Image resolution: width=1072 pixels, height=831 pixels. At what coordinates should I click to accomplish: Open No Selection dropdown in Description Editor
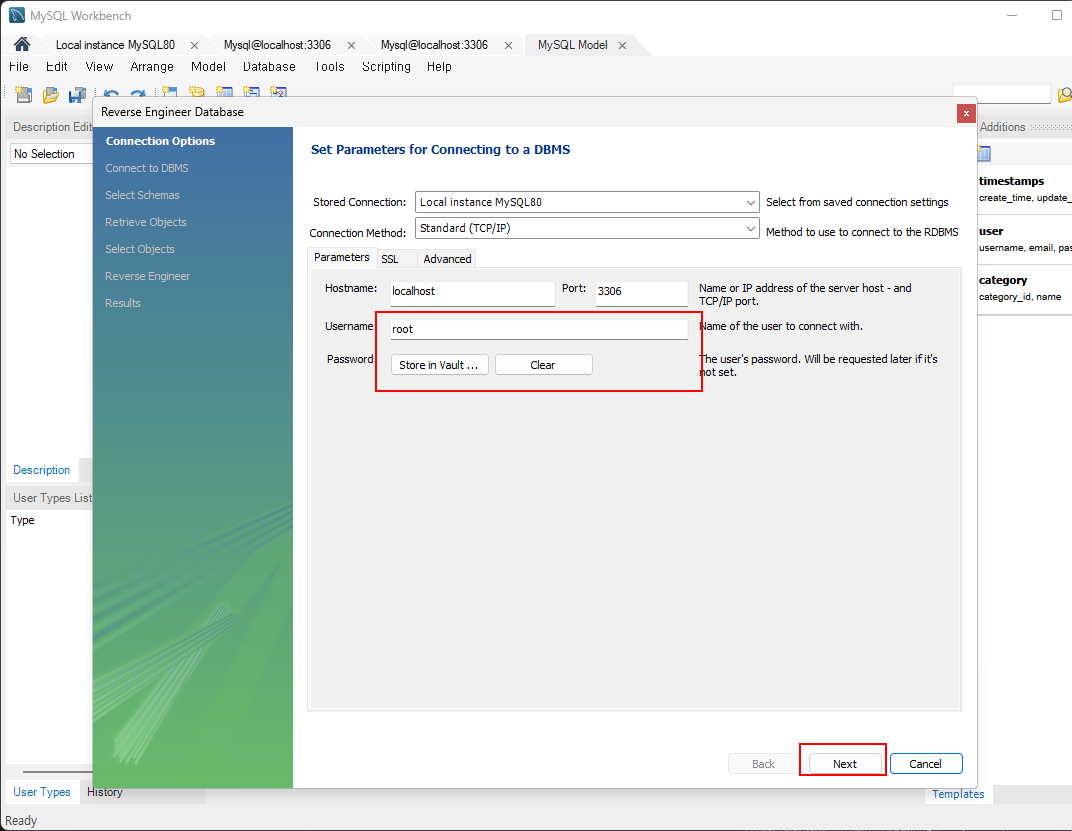(51, 154)
